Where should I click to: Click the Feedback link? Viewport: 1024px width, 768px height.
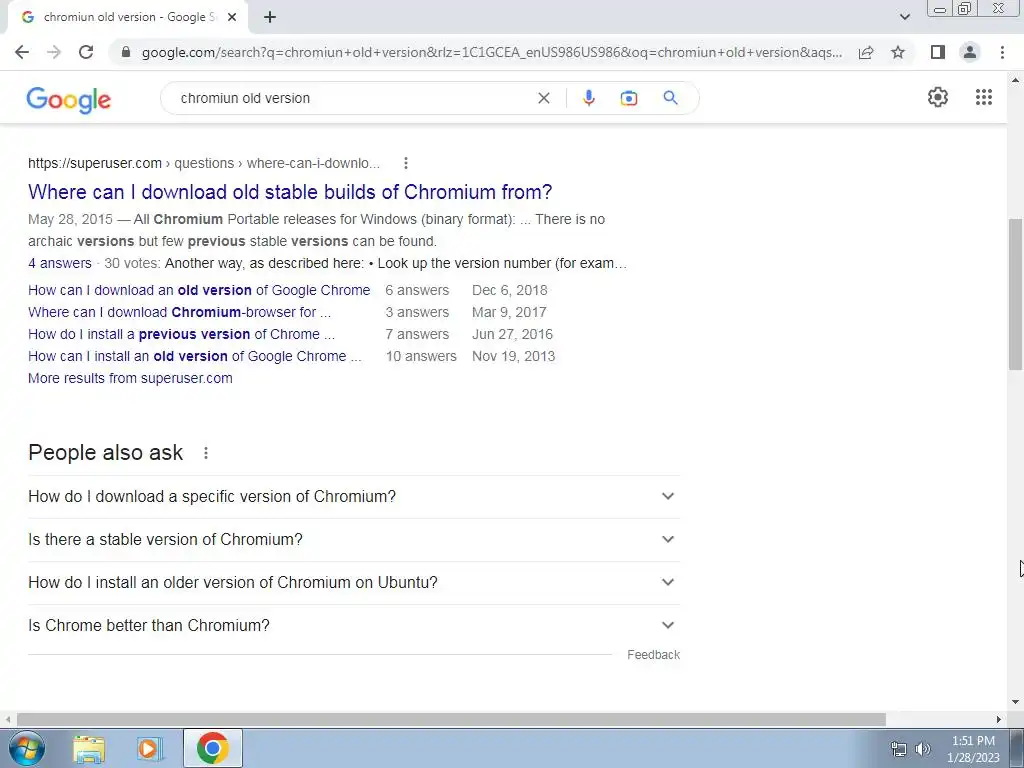(x=653, y=654)
